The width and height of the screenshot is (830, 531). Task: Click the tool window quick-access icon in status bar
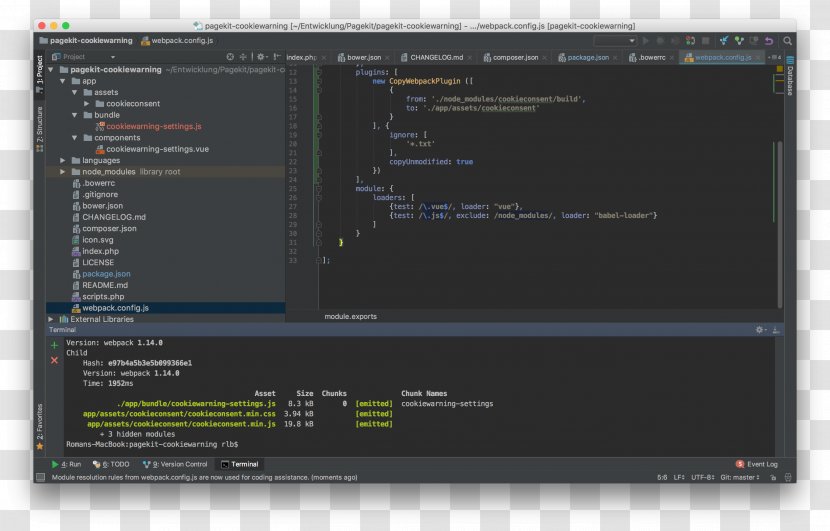coord(40,478)
